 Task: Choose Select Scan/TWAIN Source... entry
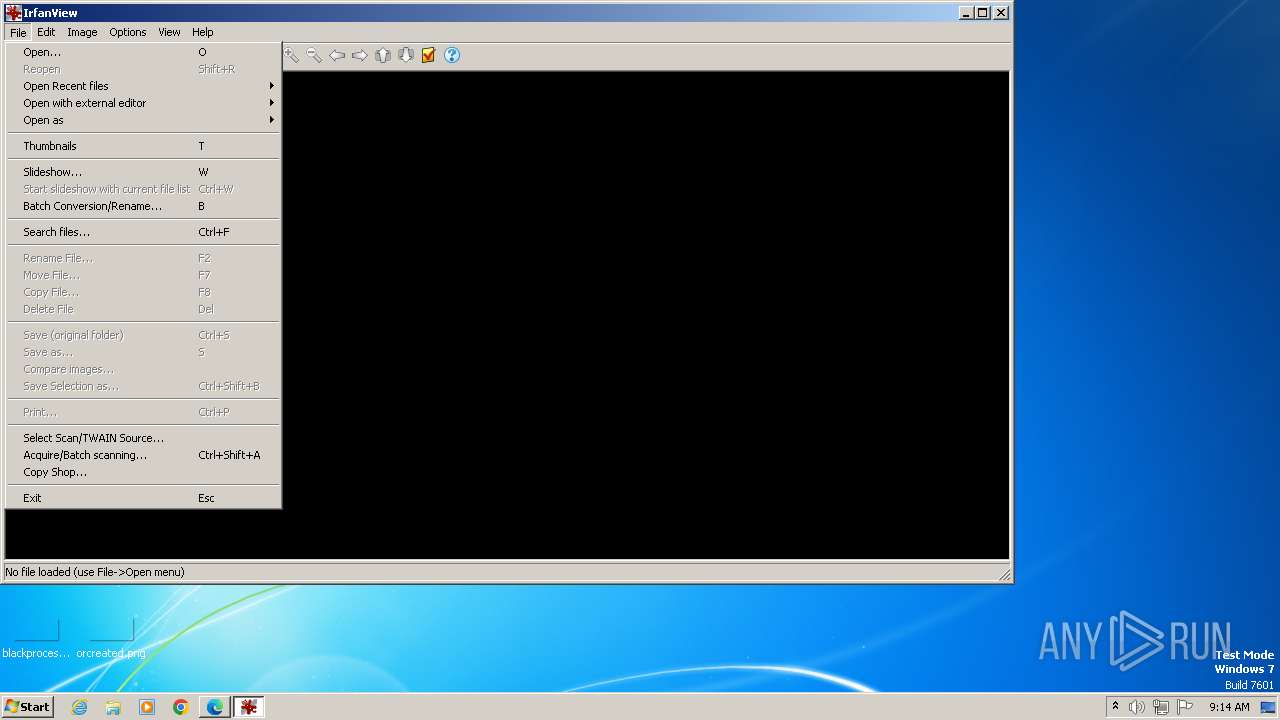pos(143,438)
